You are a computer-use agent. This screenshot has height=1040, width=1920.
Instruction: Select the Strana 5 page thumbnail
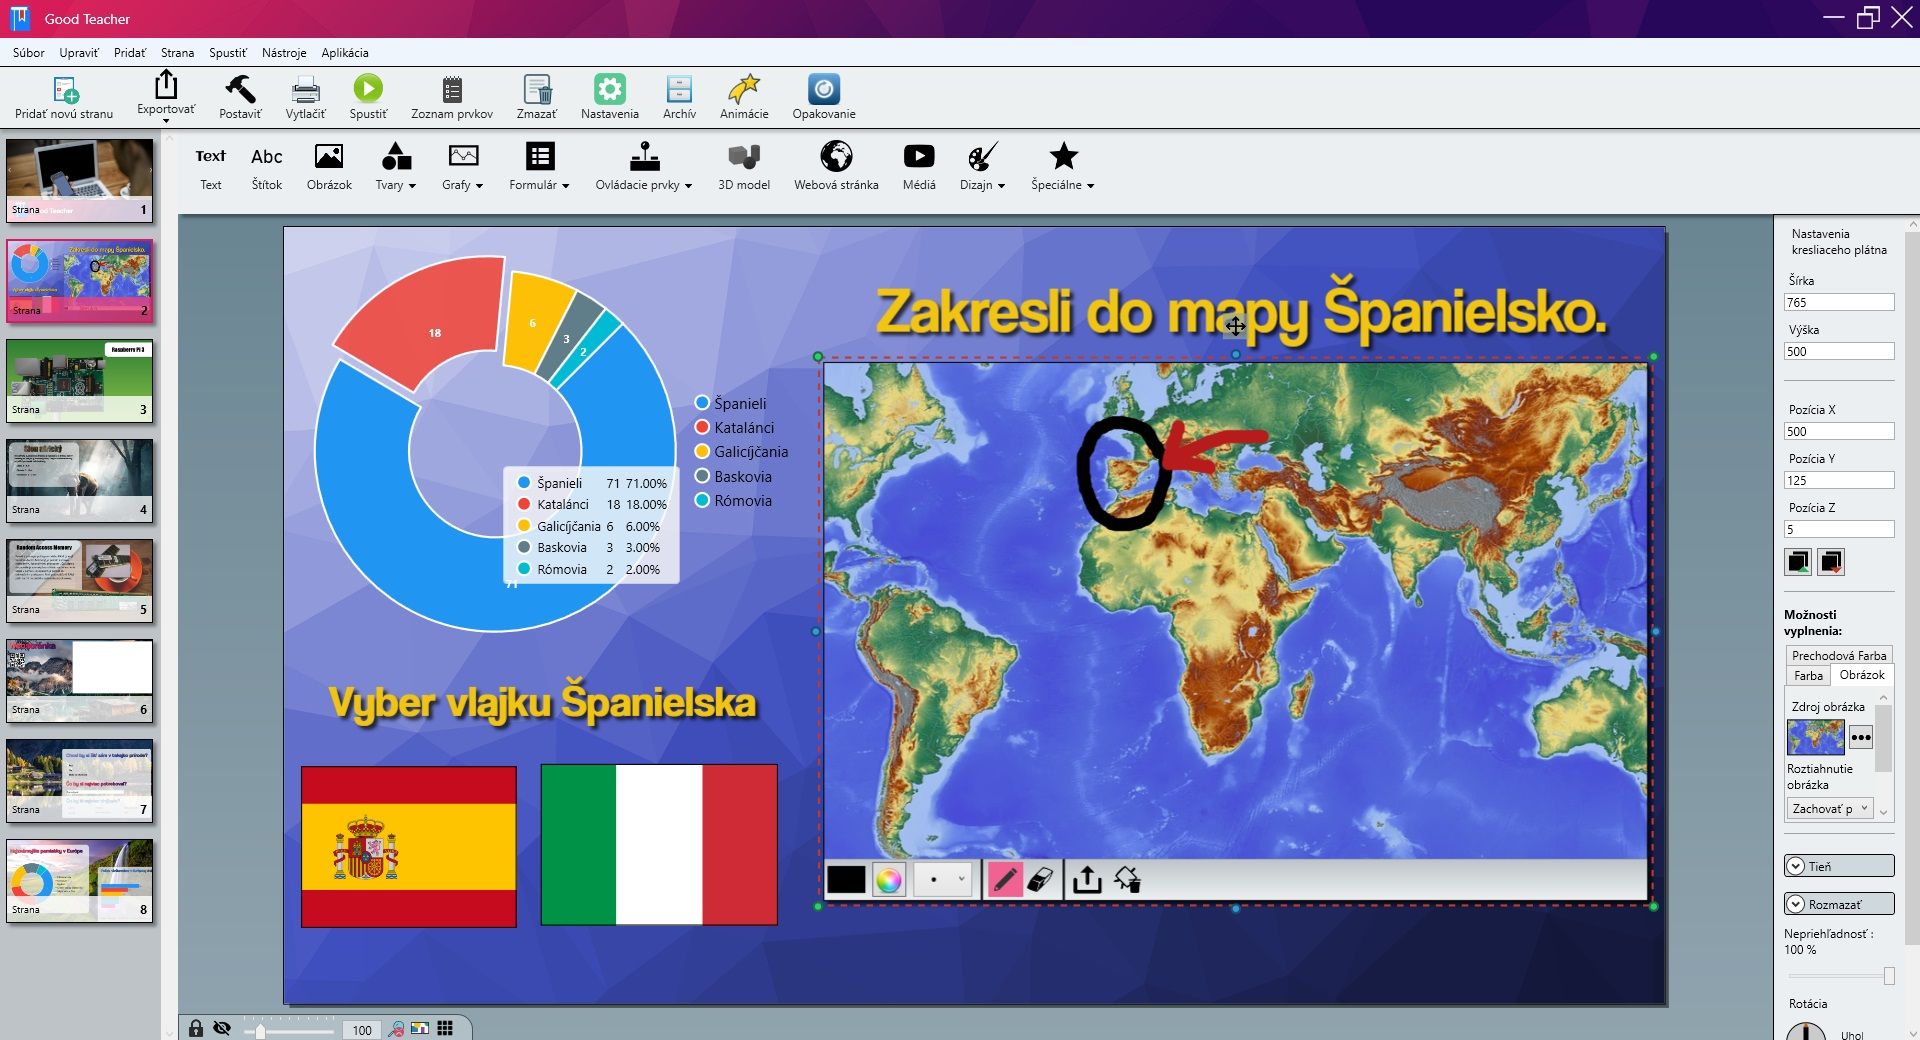(80, 580)
